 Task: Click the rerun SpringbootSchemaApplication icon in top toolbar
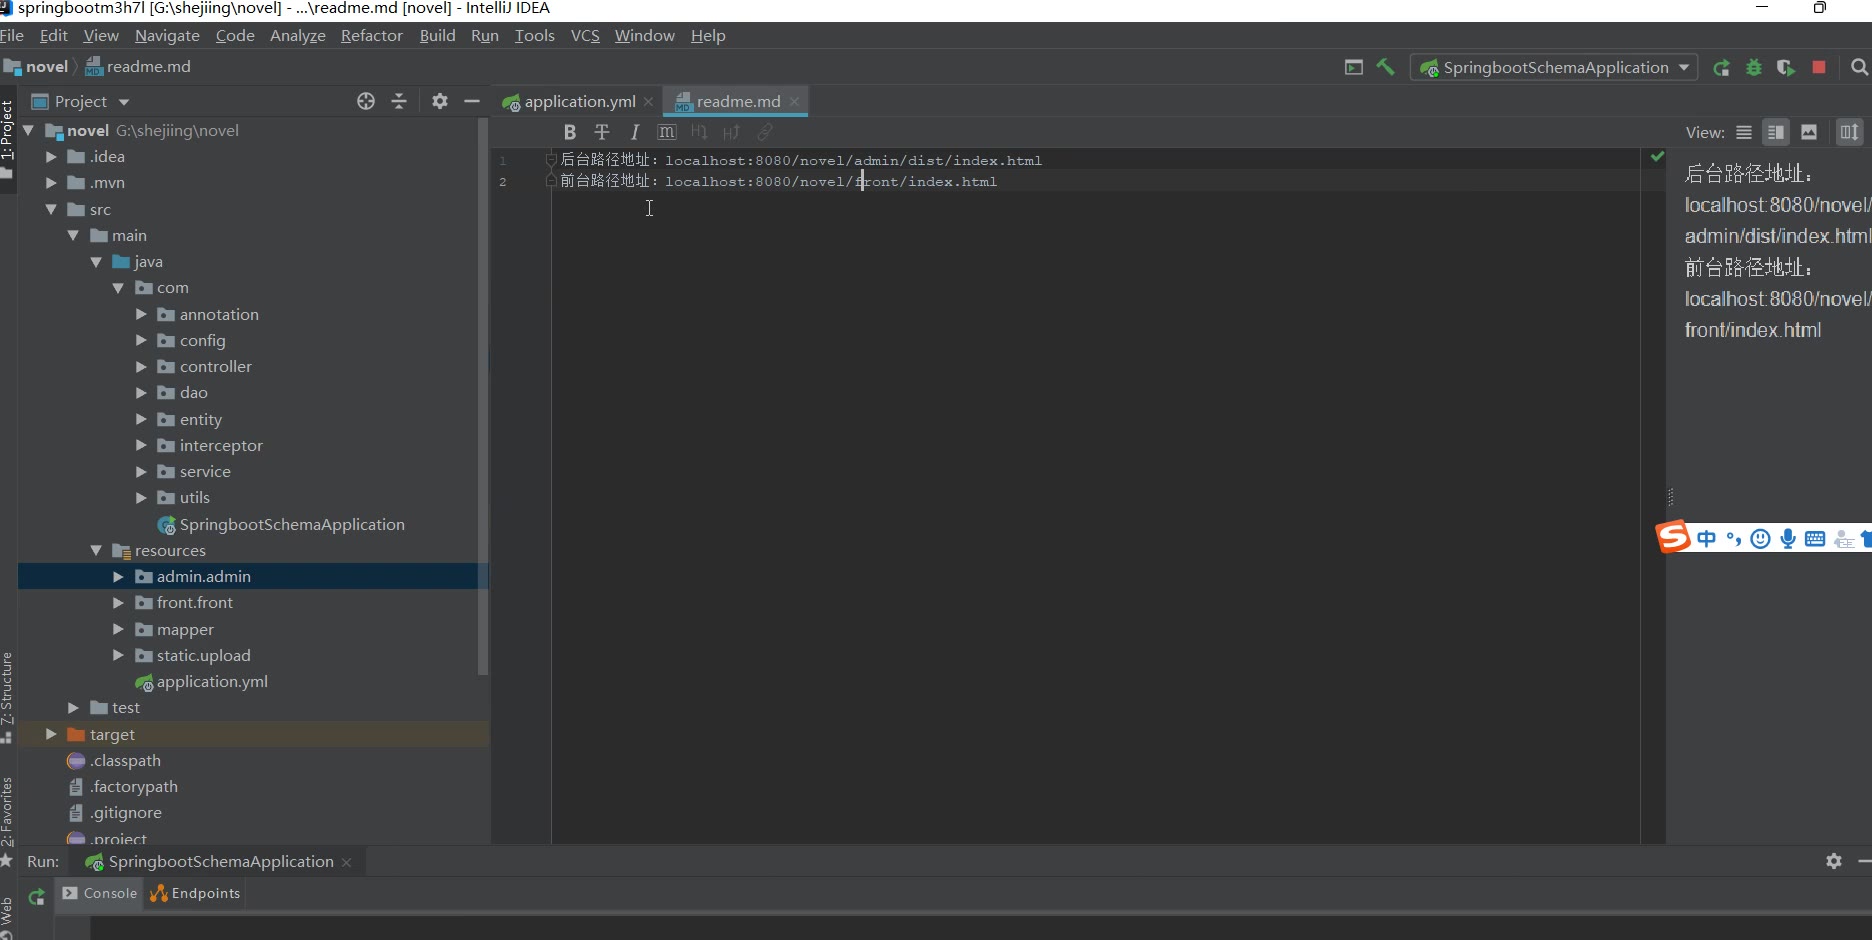pyautogui.click(x=1722, y=68)
